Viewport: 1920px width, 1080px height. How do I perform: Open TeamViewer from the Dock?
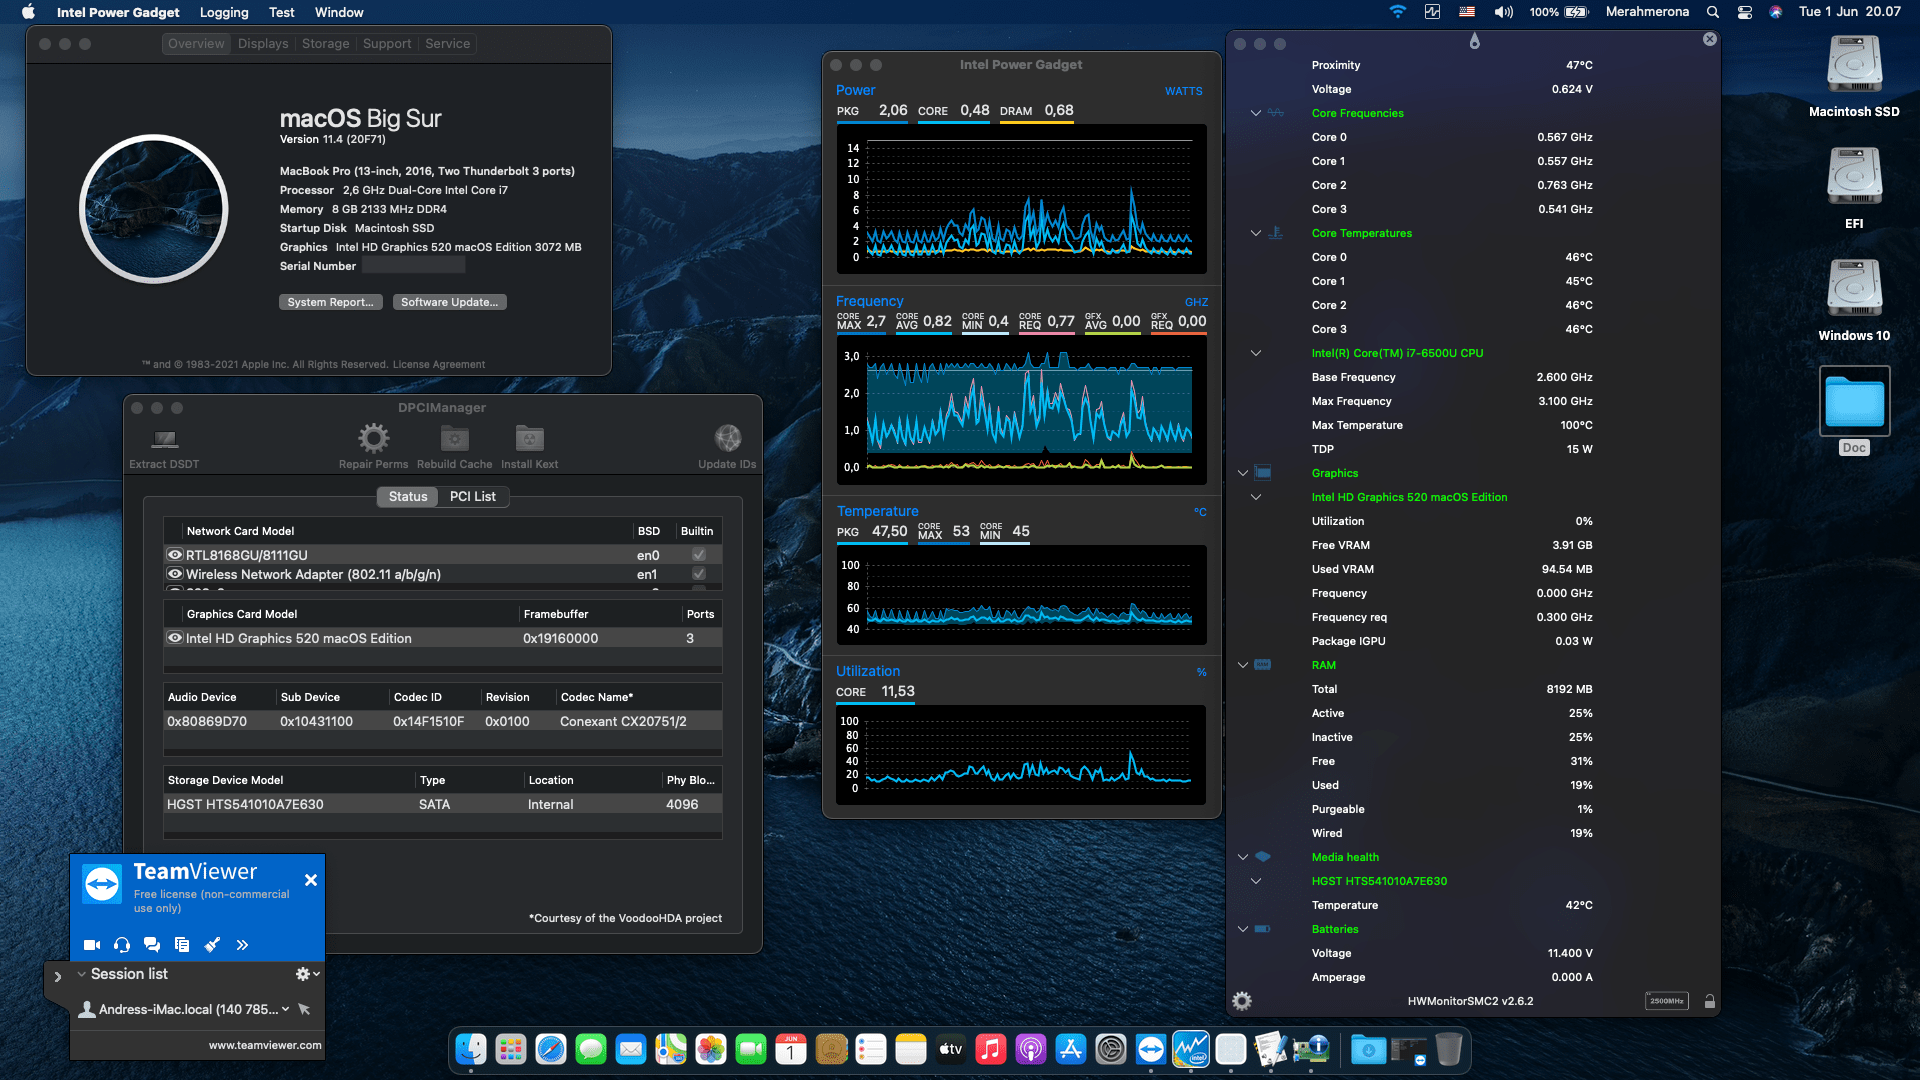1151,1049
